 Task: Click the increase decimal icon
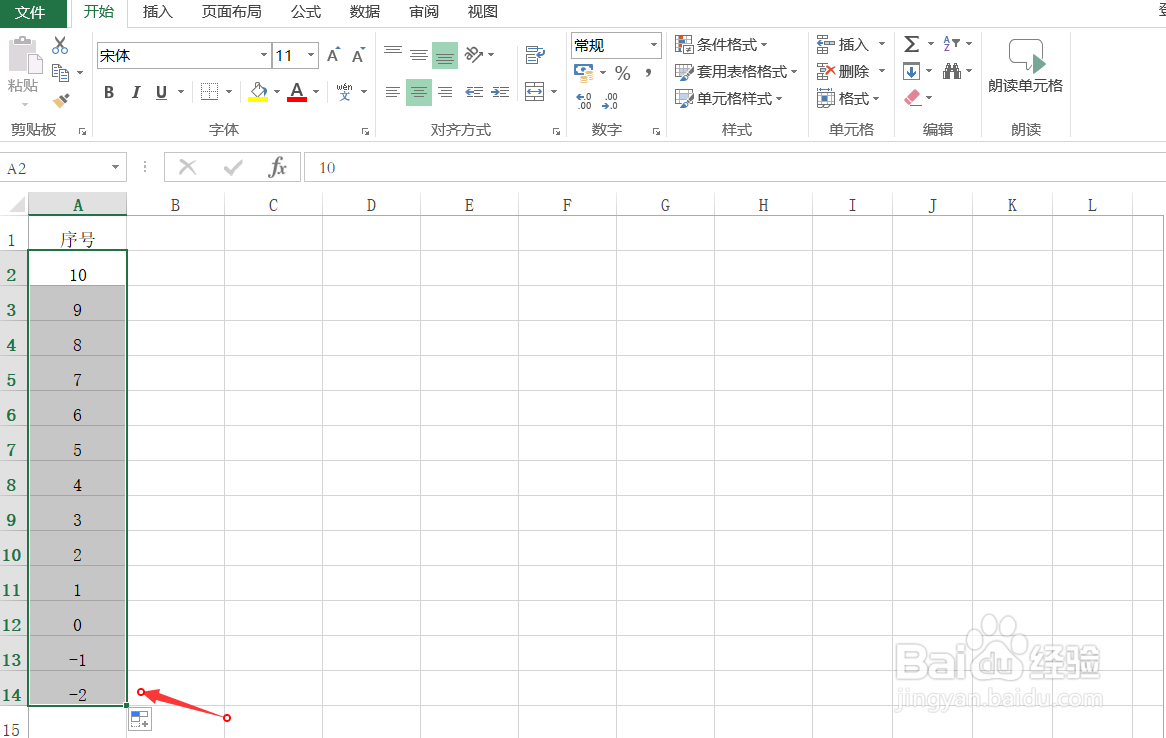coord(584,100)
